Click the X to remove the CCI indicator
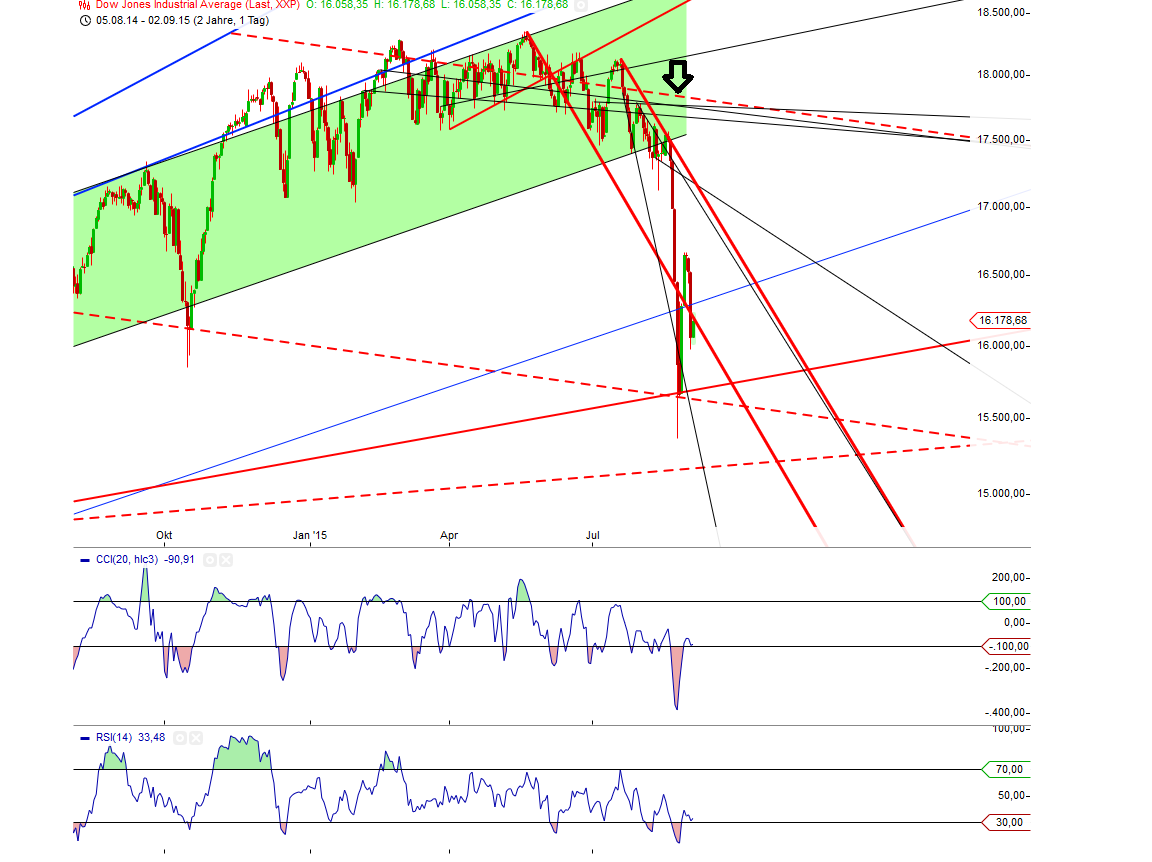1152x862 pixels. point(224,559)
